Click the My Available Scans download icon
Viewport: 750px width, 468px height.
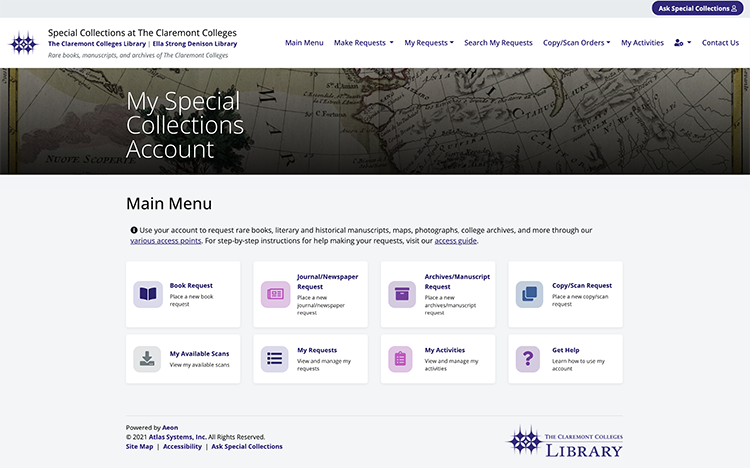tap(148, 359)
